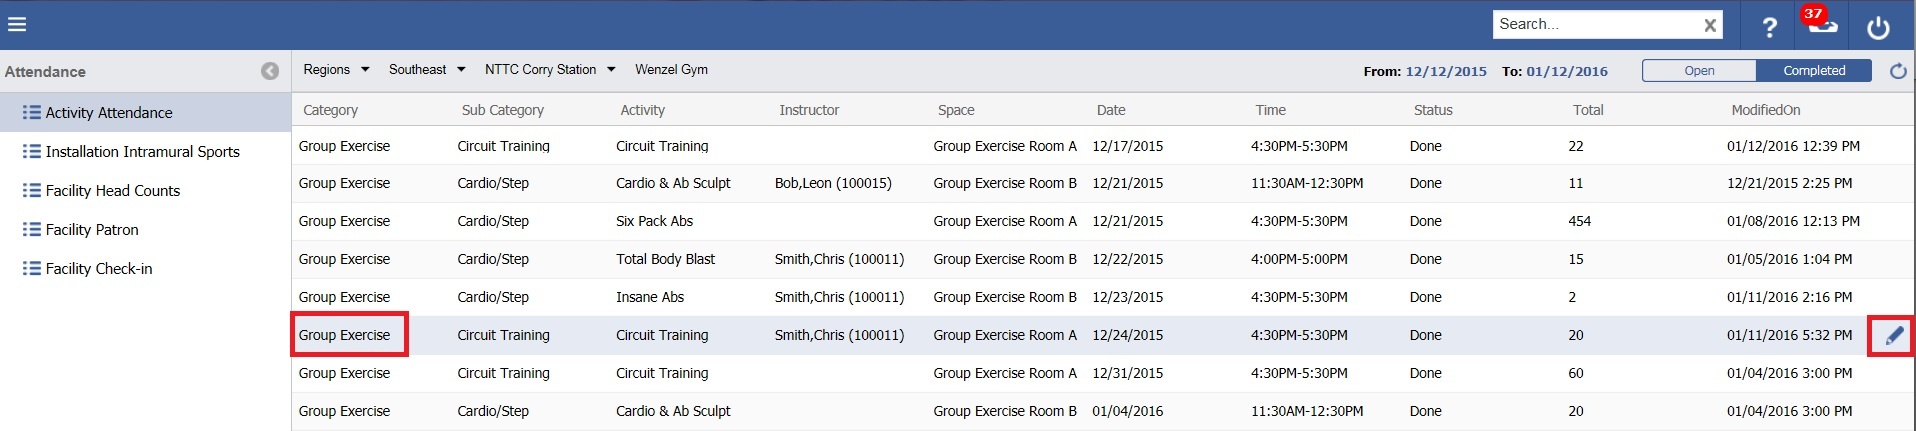1916x431 pixels.
Task: Select the Facility Check-in menu item
Action: coord(98,269)
